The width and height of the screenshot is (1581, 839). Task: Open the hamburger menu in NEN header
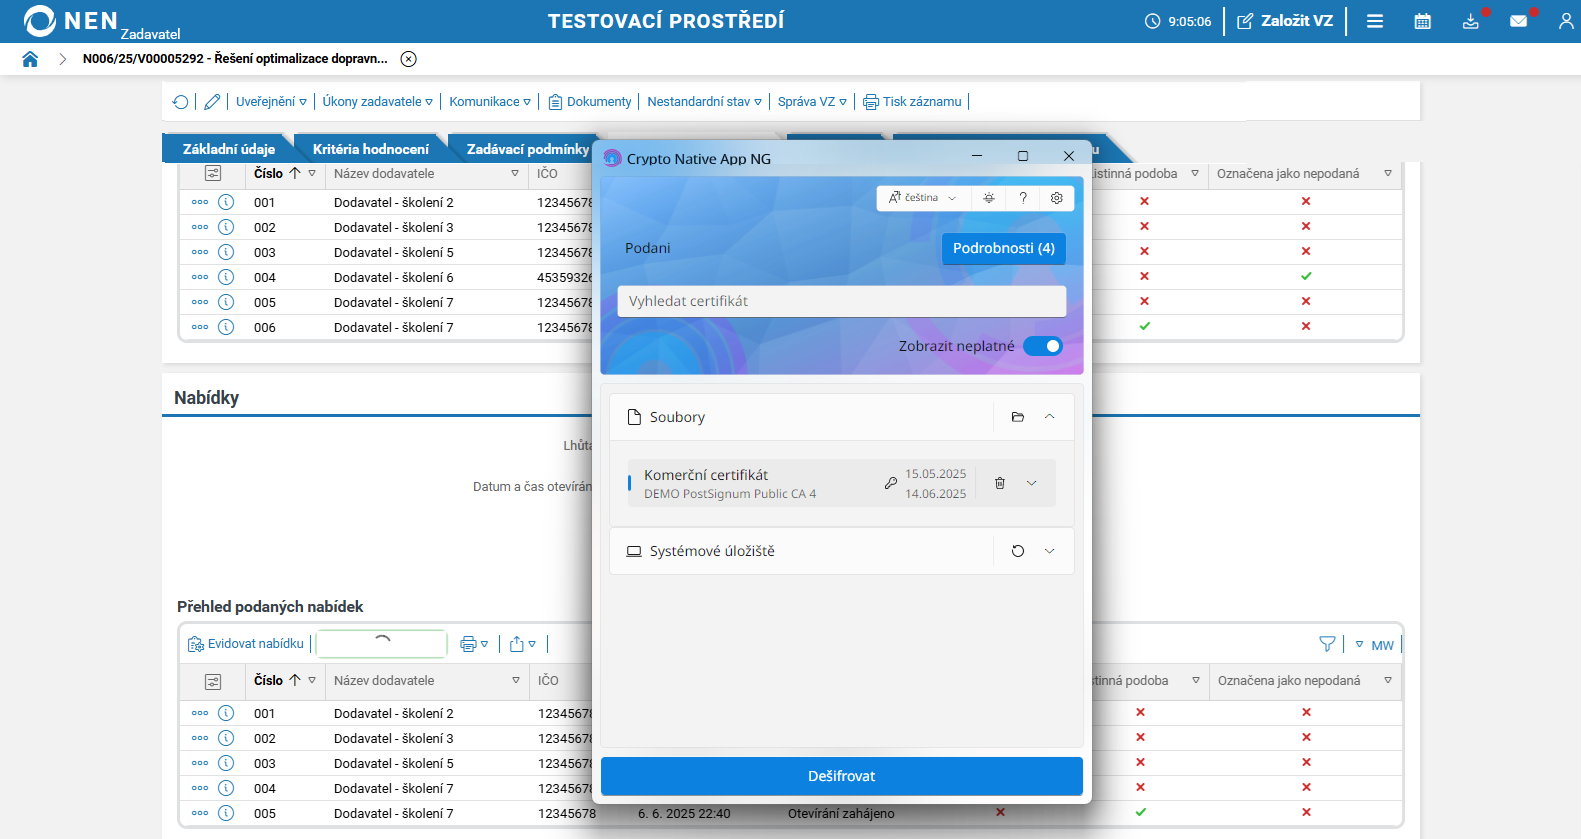1375,21
